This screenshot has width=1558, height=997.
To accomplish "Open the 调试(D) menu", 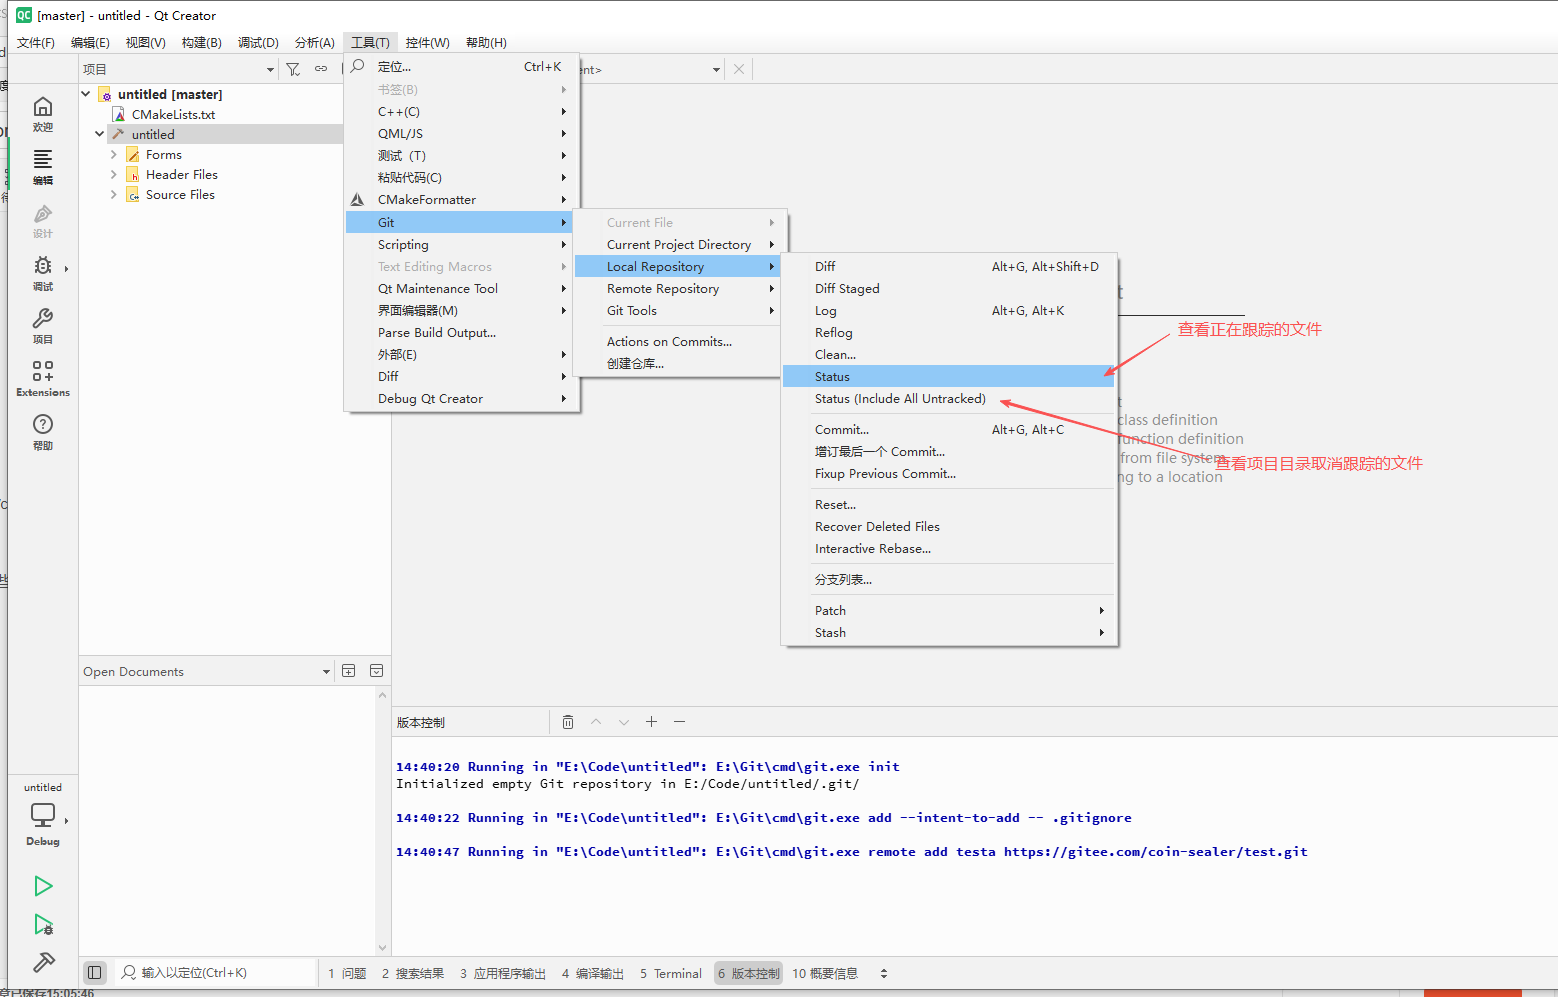I will pos(258,42).
